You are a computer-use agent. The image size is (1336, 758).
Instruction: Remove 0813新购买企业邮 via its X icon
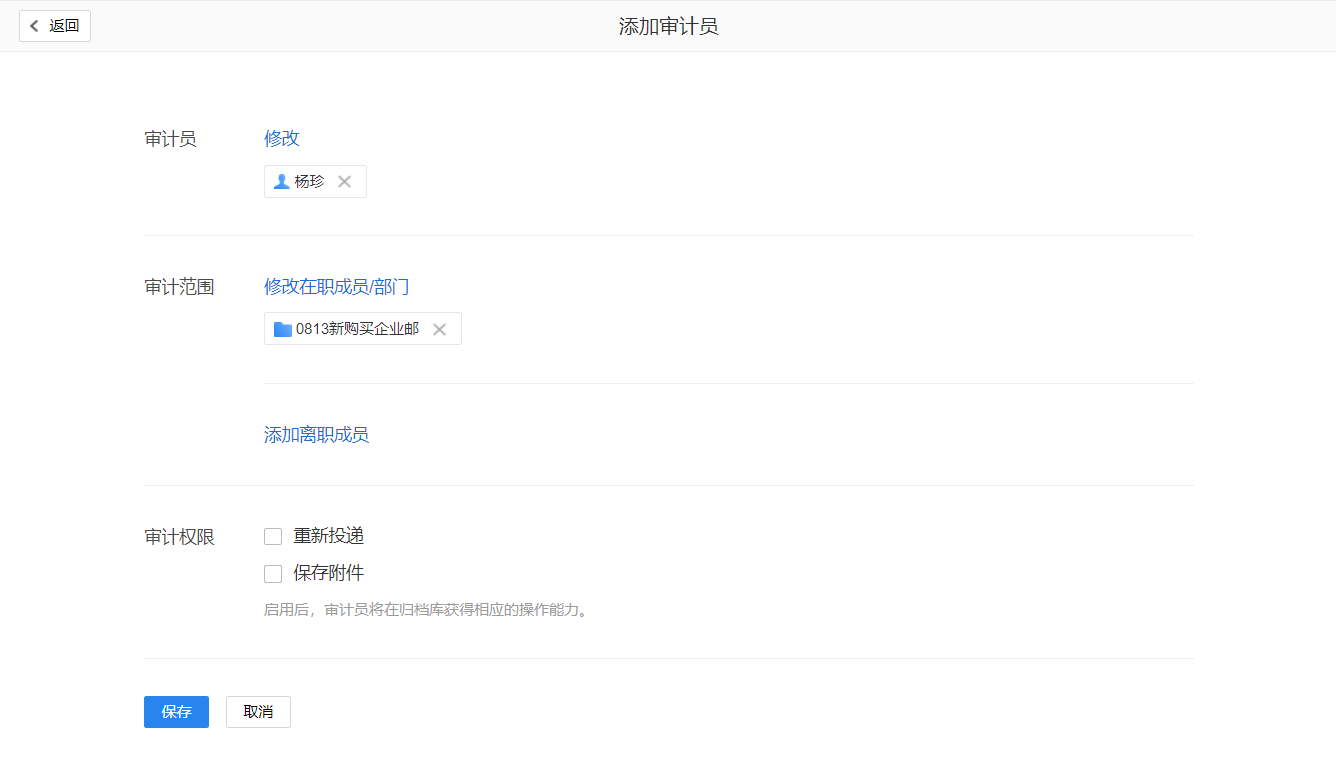(439, 328)
